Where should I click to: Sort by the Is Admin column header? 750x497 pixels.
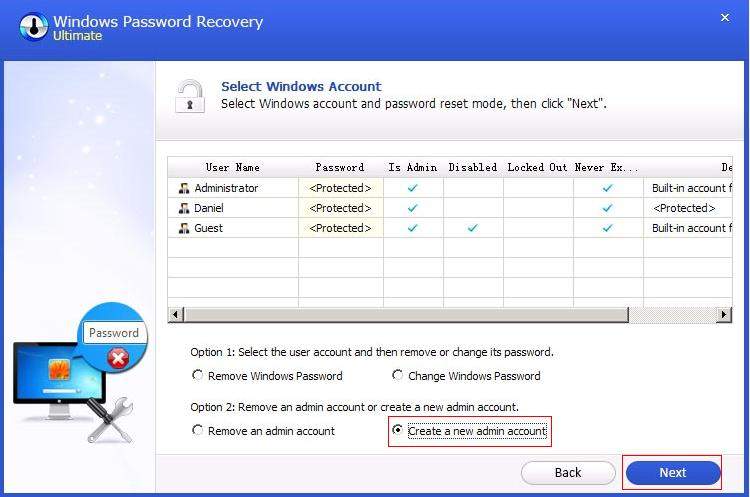pos(413,167)
